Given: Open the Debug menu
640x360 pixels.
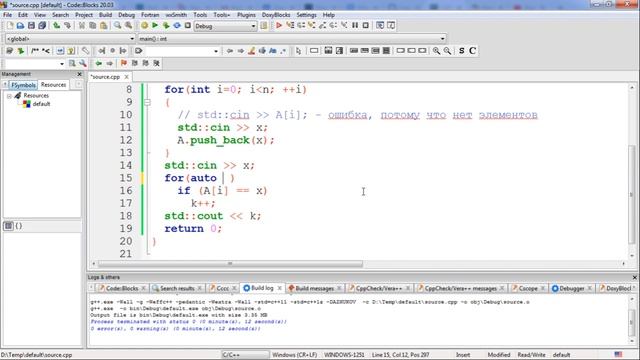Looking at the screenshot, I should click(127, 15).
